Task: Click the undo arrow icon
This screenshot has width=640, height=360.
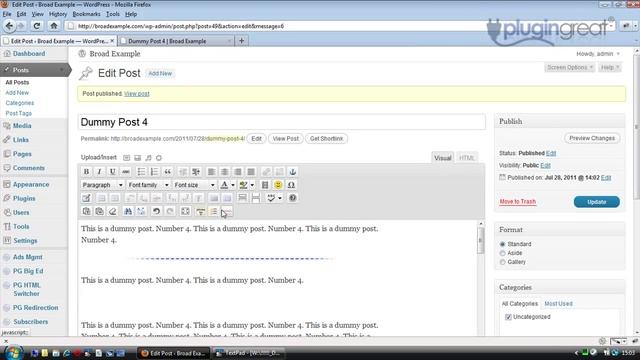Action: pyautogui.click(x=156, y=211)
